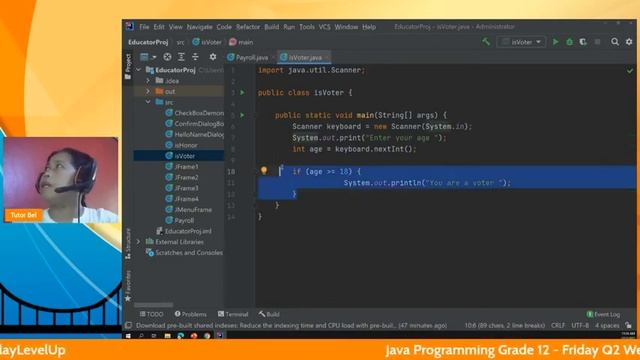Open the VCS menu
The width and height of the screenshot is (640, 360).
324,27
